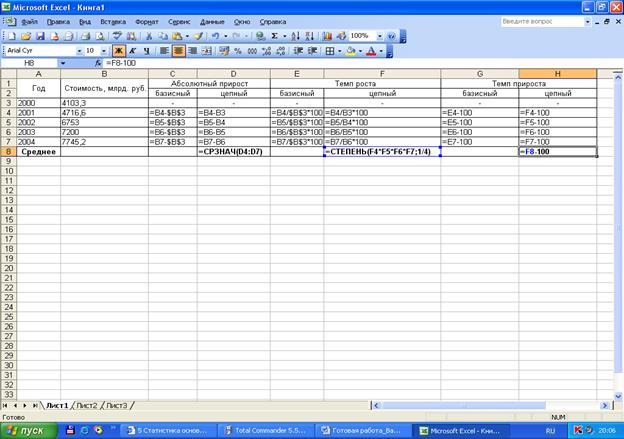Toggle Underline formatting button

pos(146,50)
